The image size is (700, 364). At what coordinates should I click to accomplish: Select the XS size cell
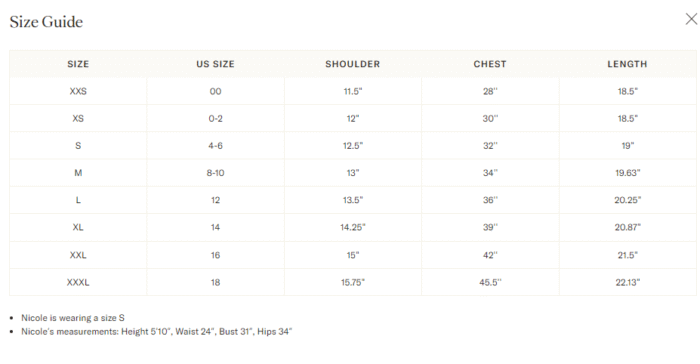pyautogui.click(x=78, y=118)
